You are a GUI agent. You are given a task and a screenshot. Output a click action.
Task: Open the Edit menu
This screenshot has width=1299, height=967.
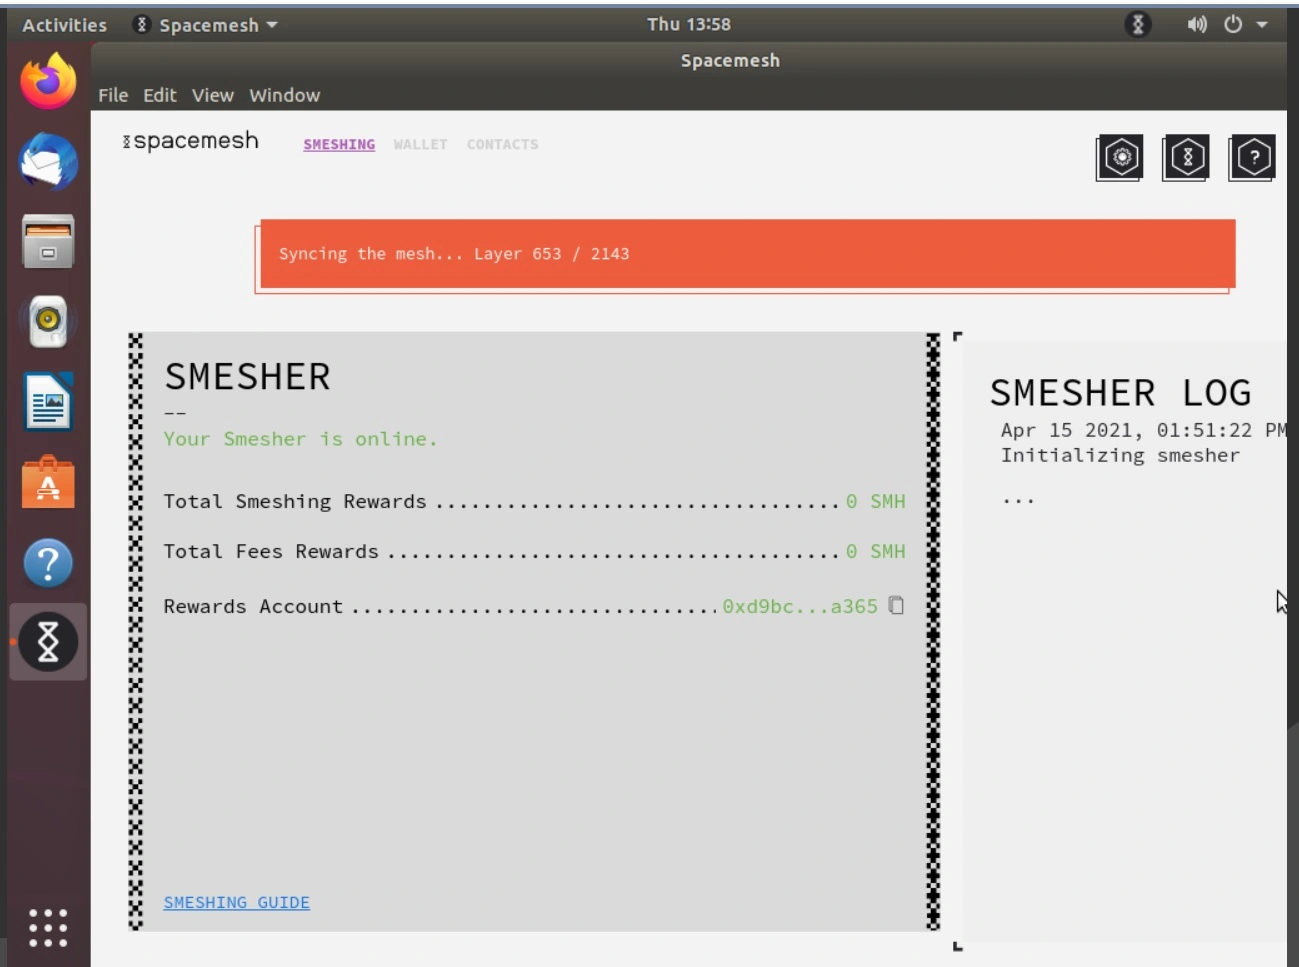(160, 95)
